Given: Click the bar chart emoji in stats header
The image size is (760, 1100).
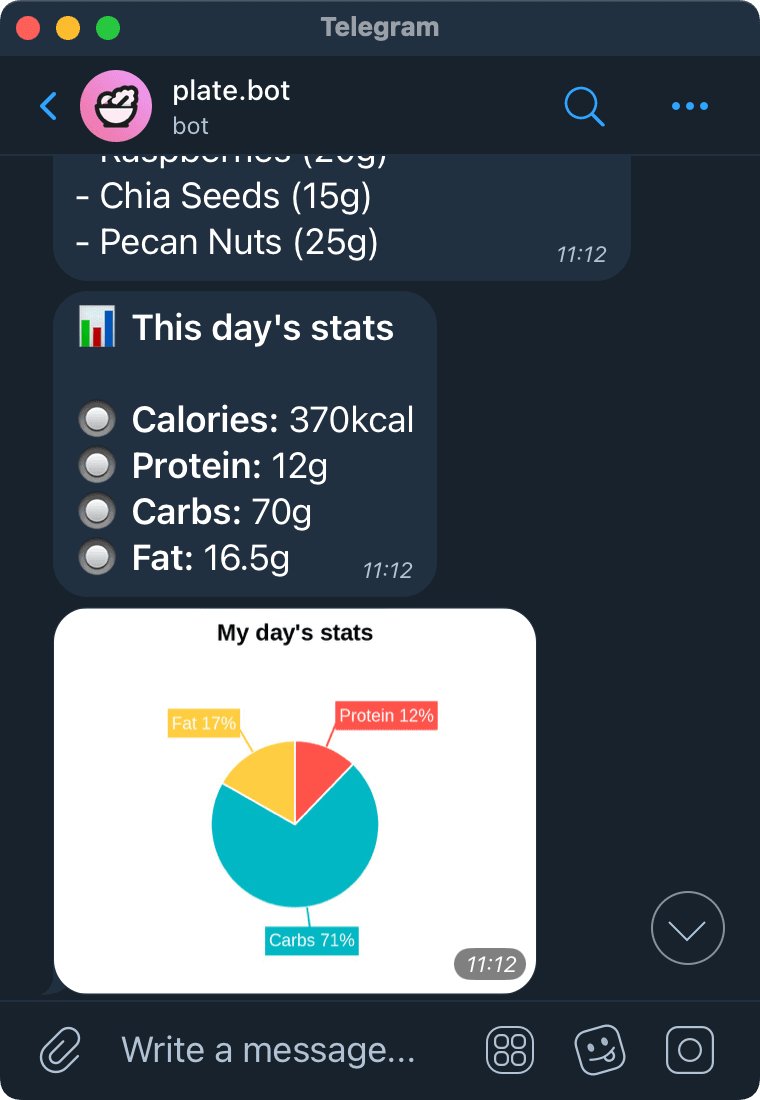Looking at the screenshot, I should (x=97, y=326).
